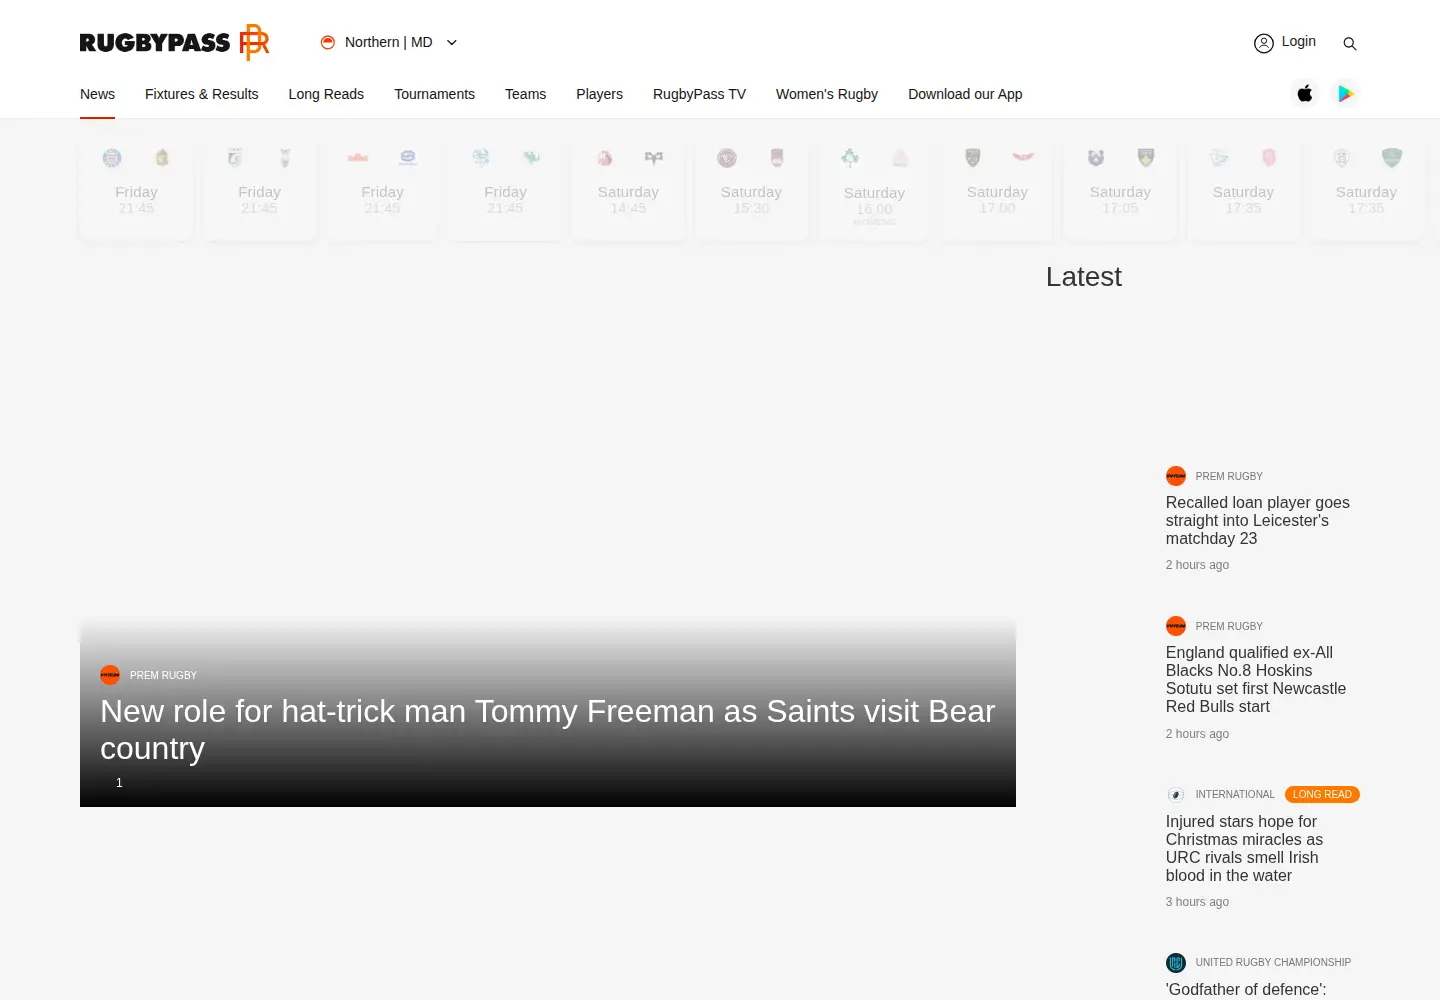The width and height of the screenshot is (1440, 1000).
Task: Open the first Friday 21:45 fixture card
Action: click(136, 190)
